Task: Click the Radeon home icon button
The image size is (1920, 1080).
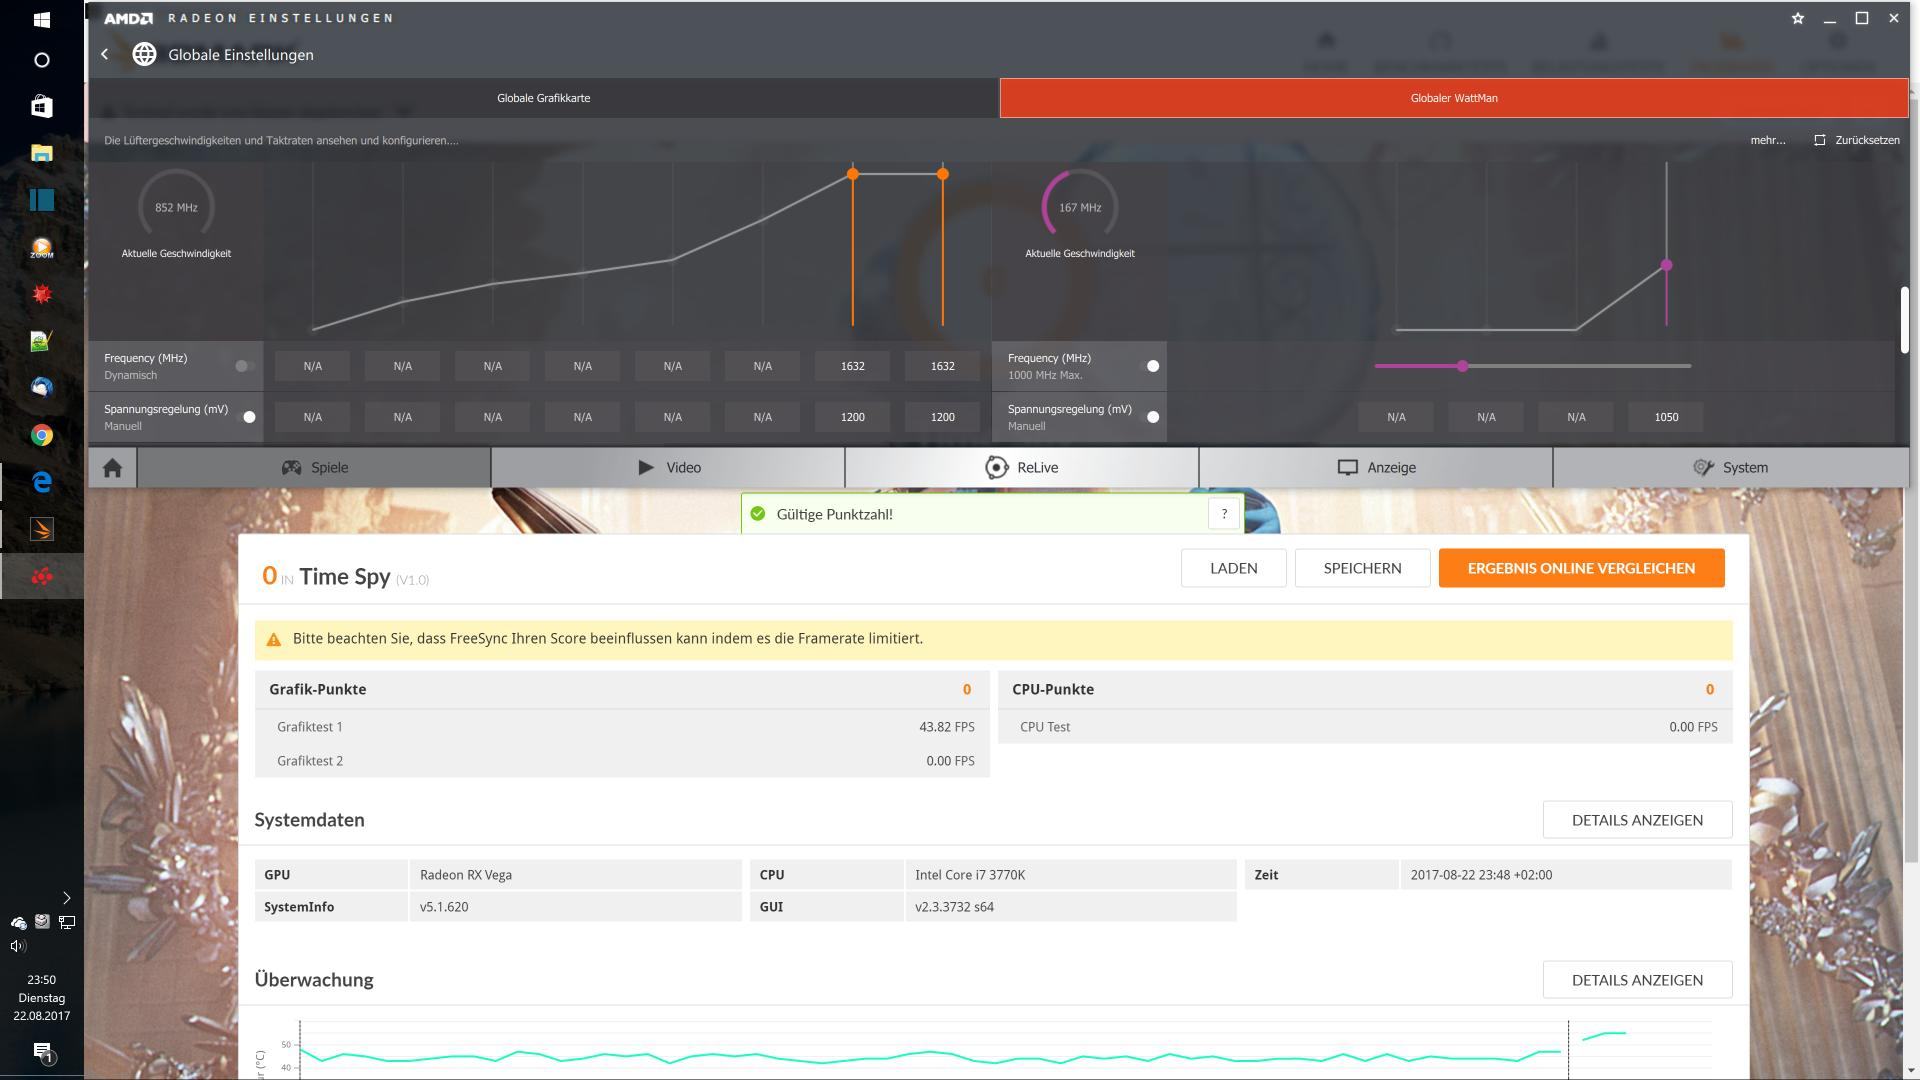Action: (x=112, y=467)
